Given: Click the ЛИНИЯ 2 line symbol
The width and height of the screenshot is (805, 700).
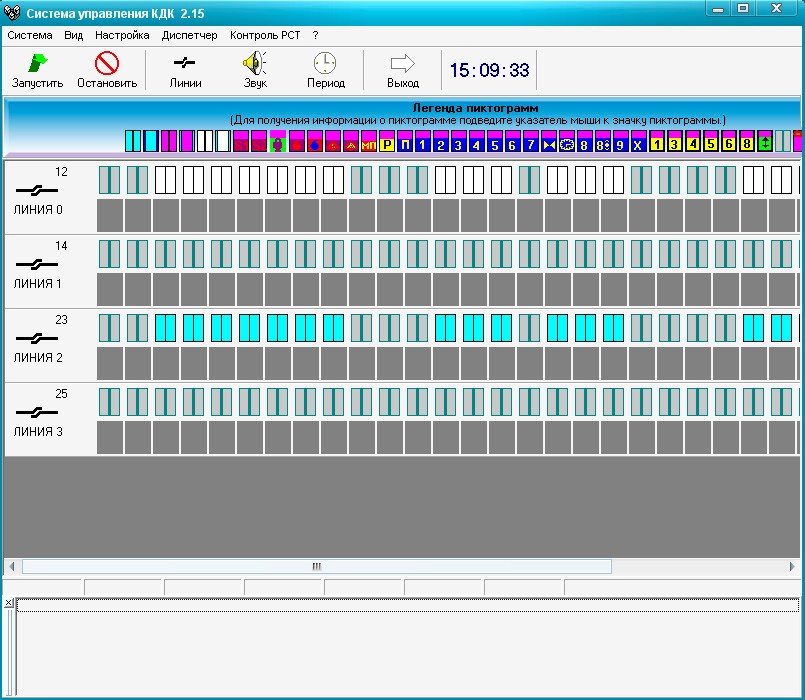Looking at the screenshot, I should coord(36,338).
